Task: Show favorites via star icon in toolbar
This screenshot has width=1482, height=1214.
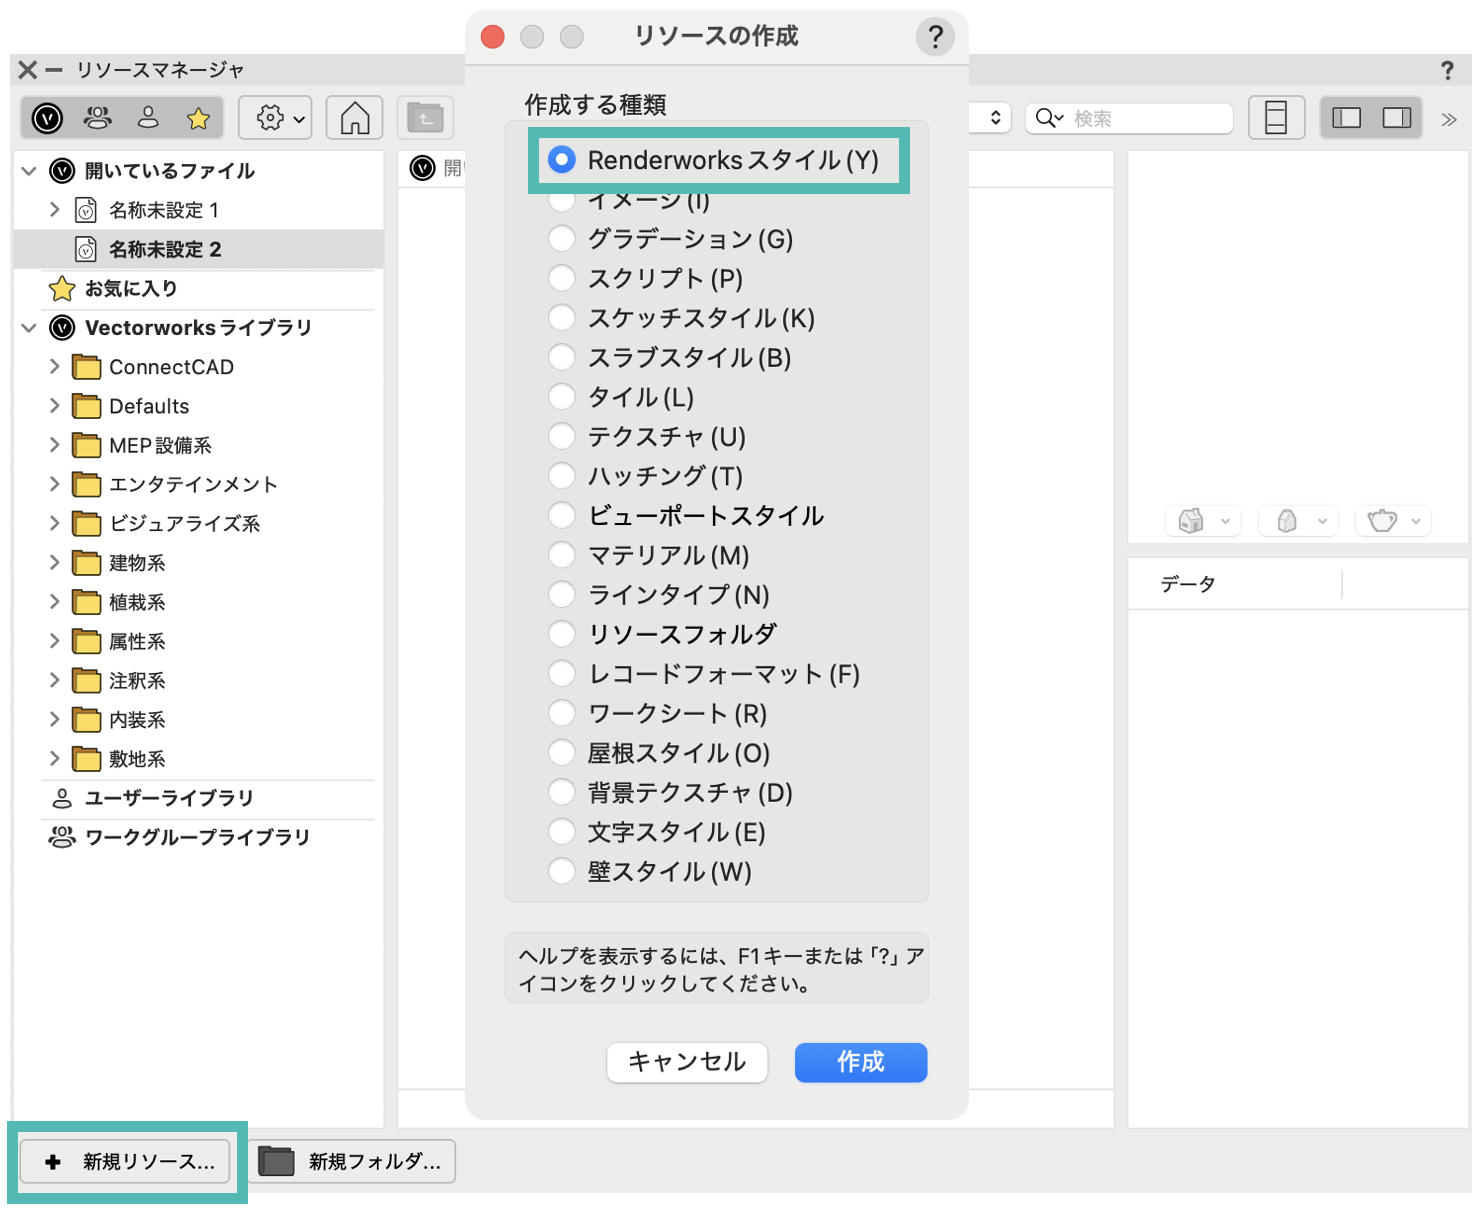Action: click(198, 119)
